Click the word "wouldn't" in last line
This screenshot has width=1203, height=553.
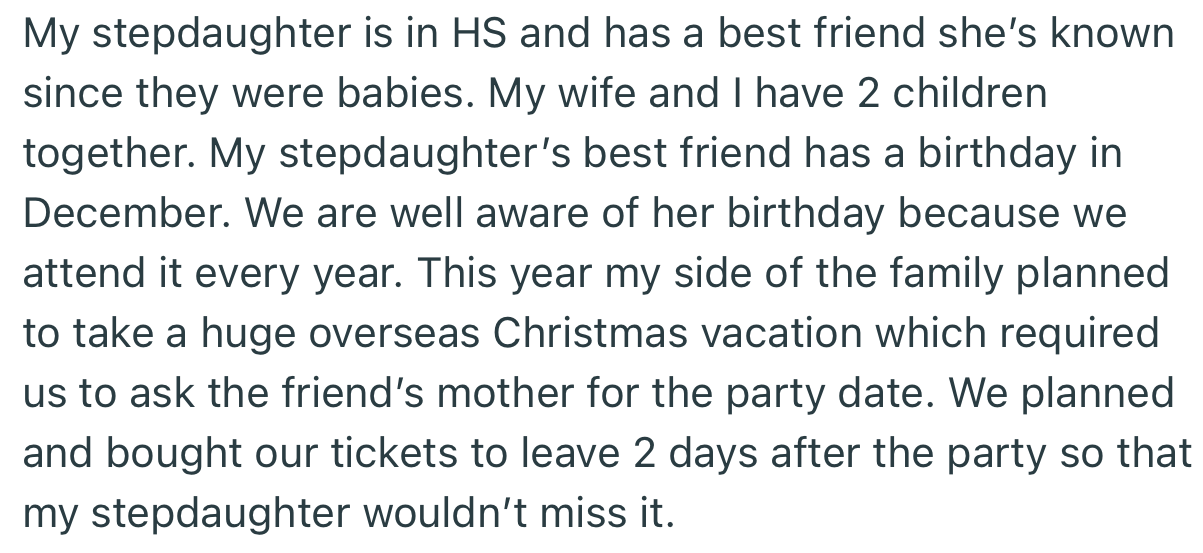pyautogui.click(x=422, y=513)
